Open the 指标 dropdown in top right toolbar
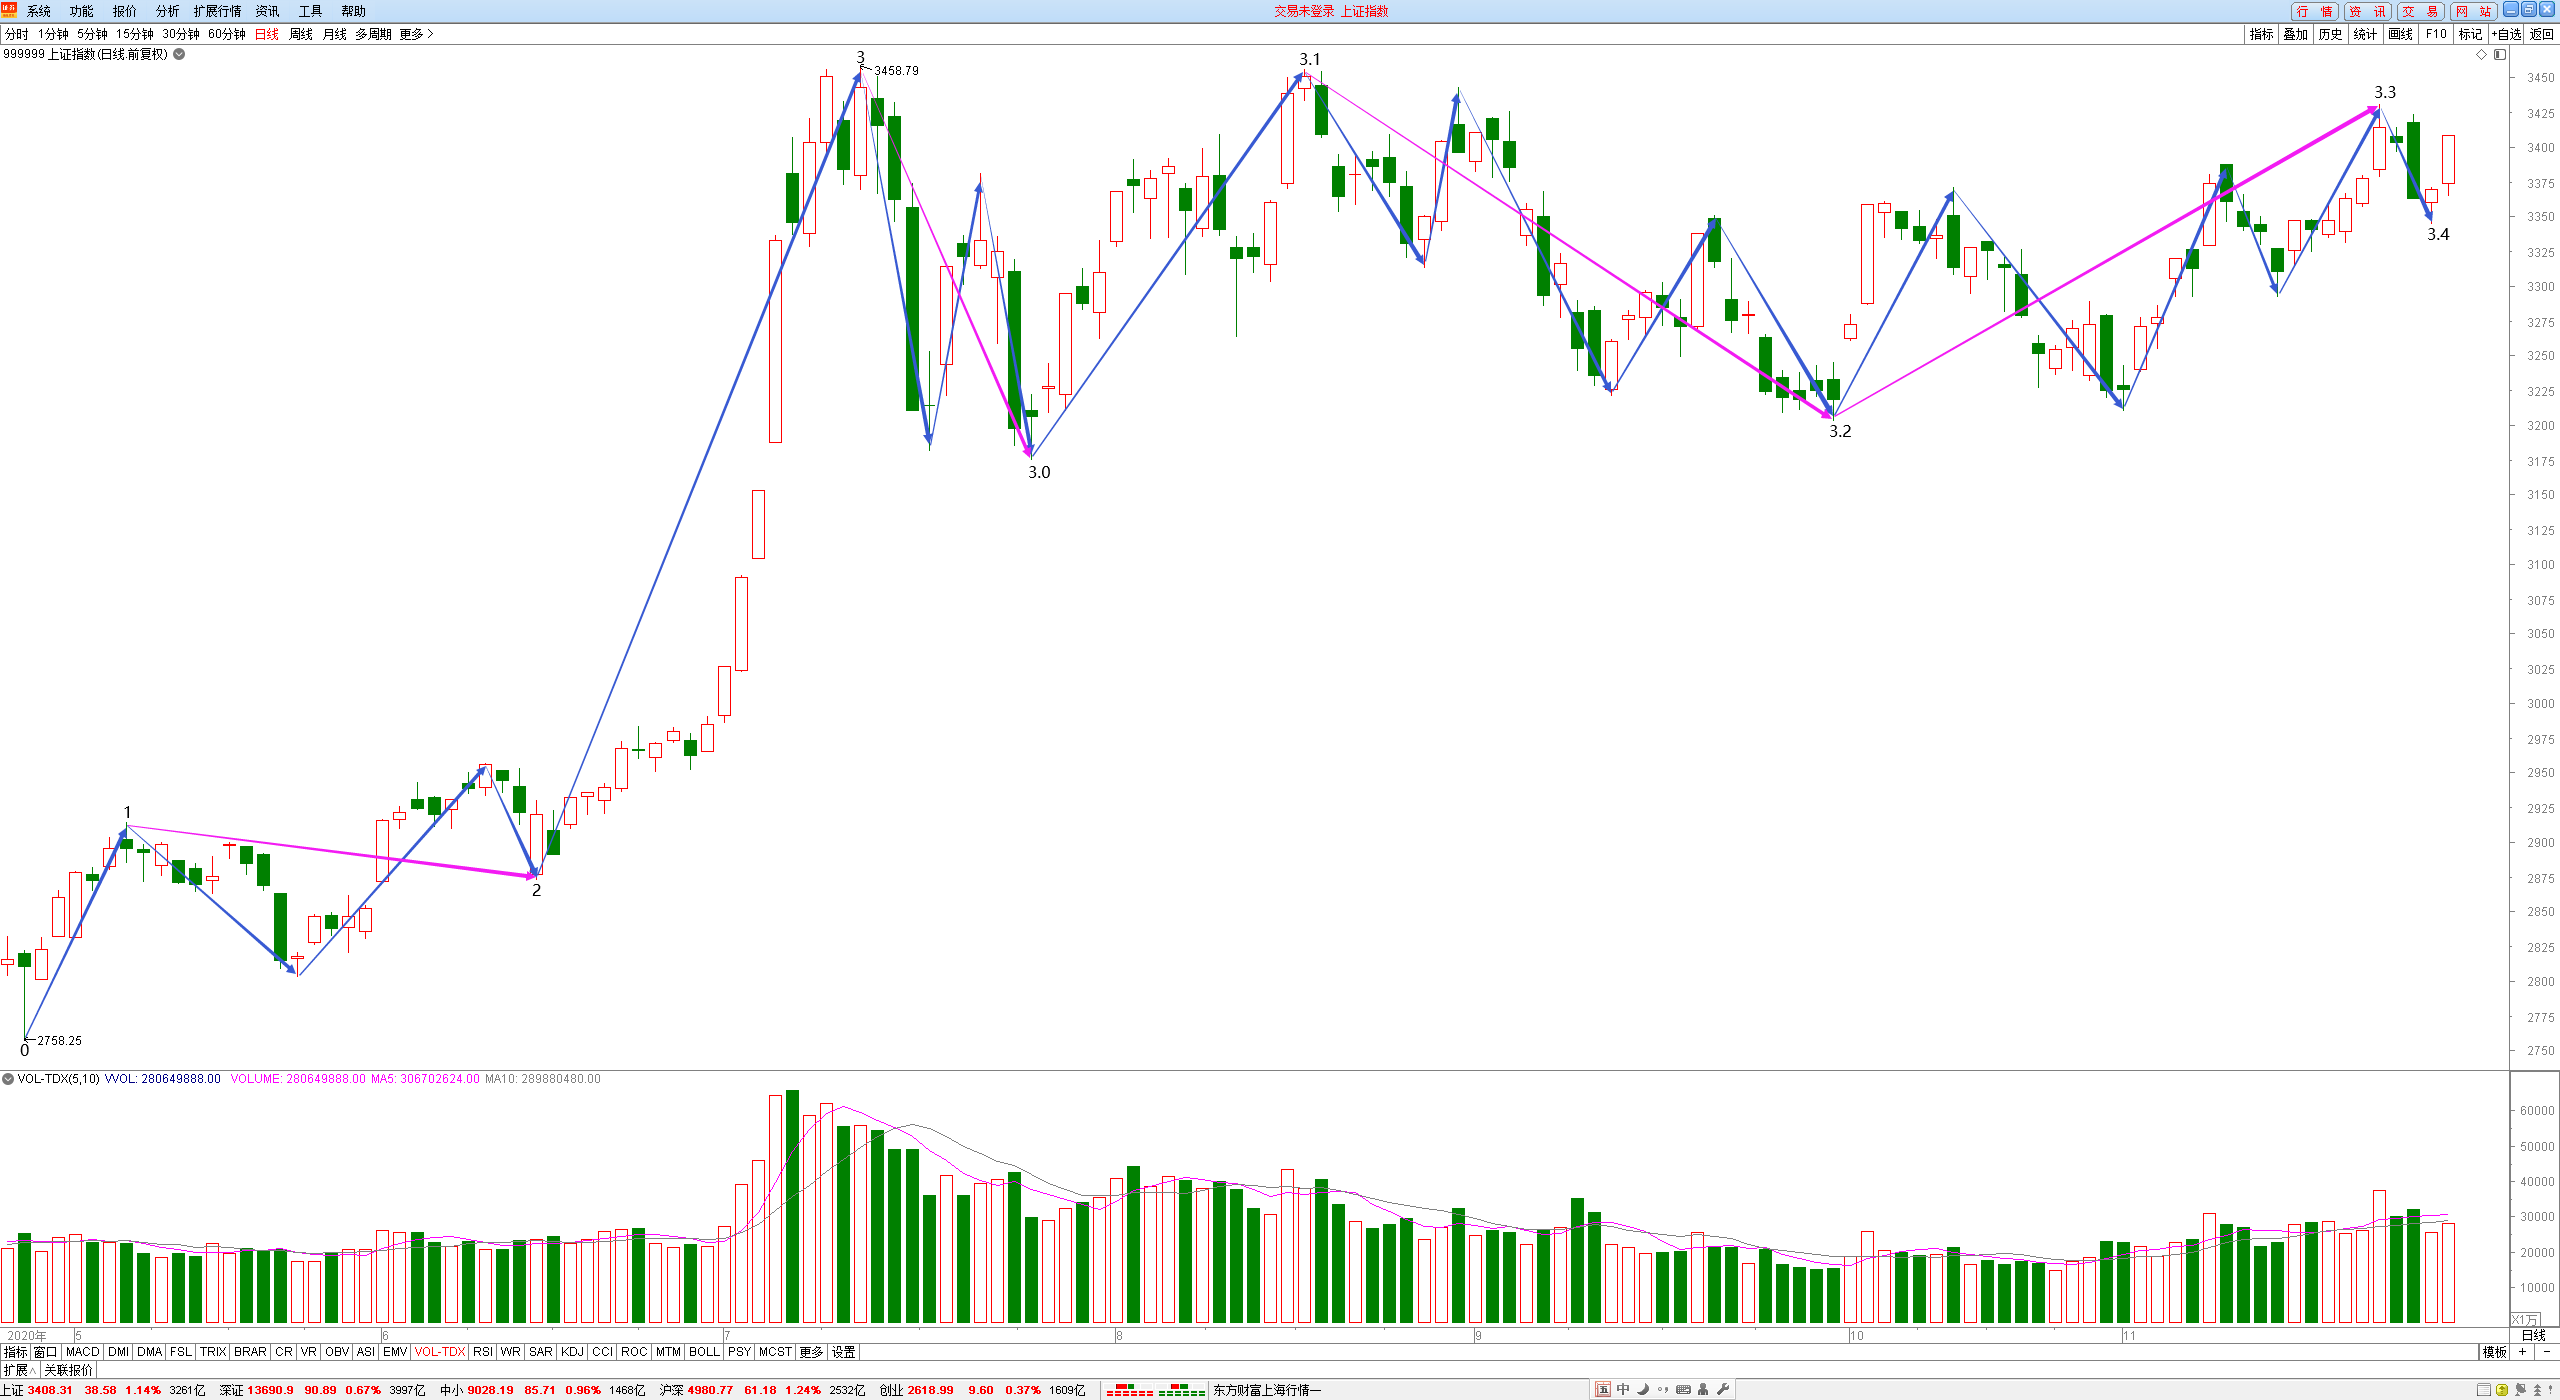The height and width of the screenshot is (1400, 2560). pyautogui.click(x=2262, y=34)
